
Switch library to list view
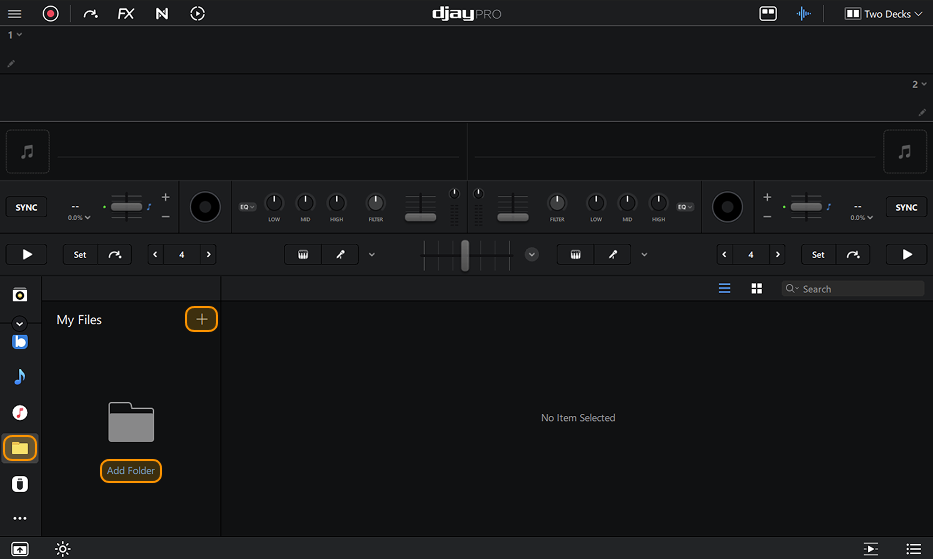724,289
